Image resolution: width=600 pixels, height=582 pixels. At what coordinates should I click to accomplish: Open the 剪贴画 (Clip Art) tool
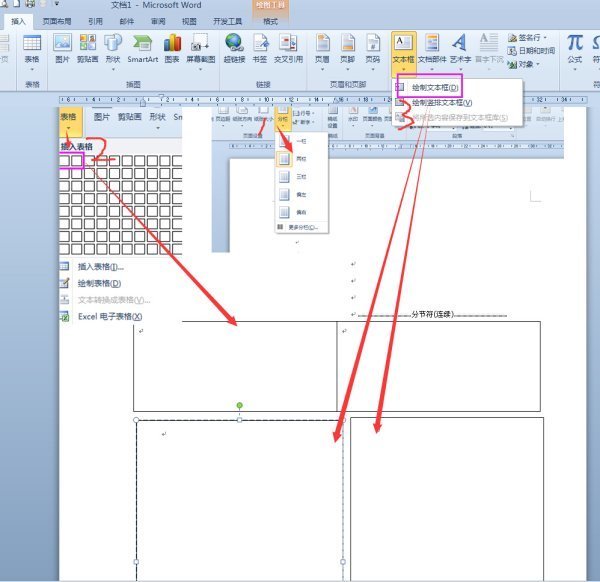pyautogui.click(x=87, y=48)
